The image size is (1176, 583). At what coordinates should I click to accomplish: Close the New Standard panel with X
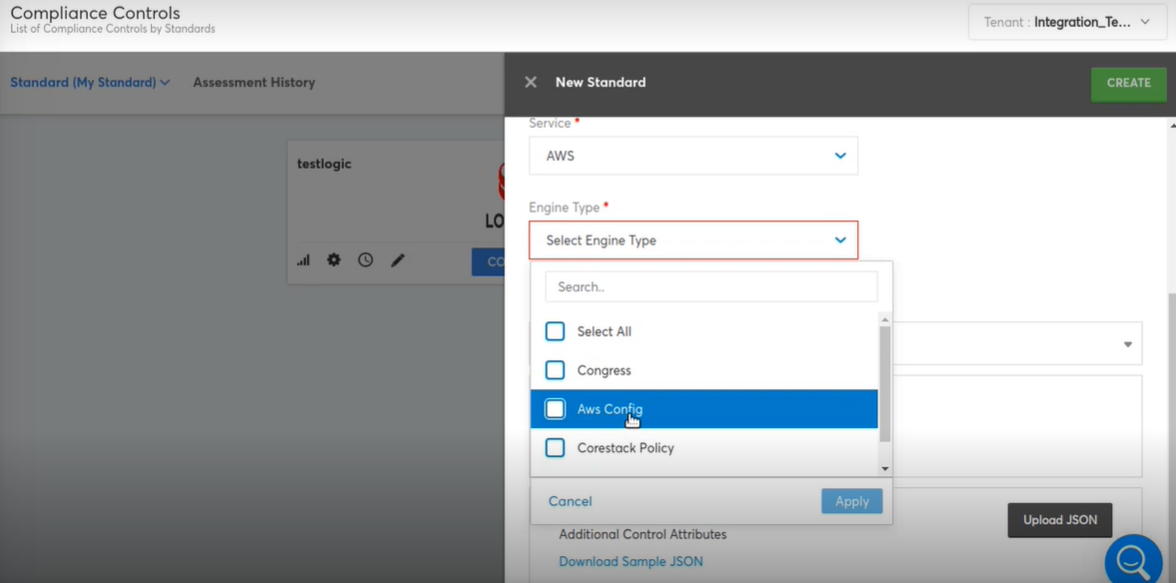pyautogui.click(x=530, y=83)
